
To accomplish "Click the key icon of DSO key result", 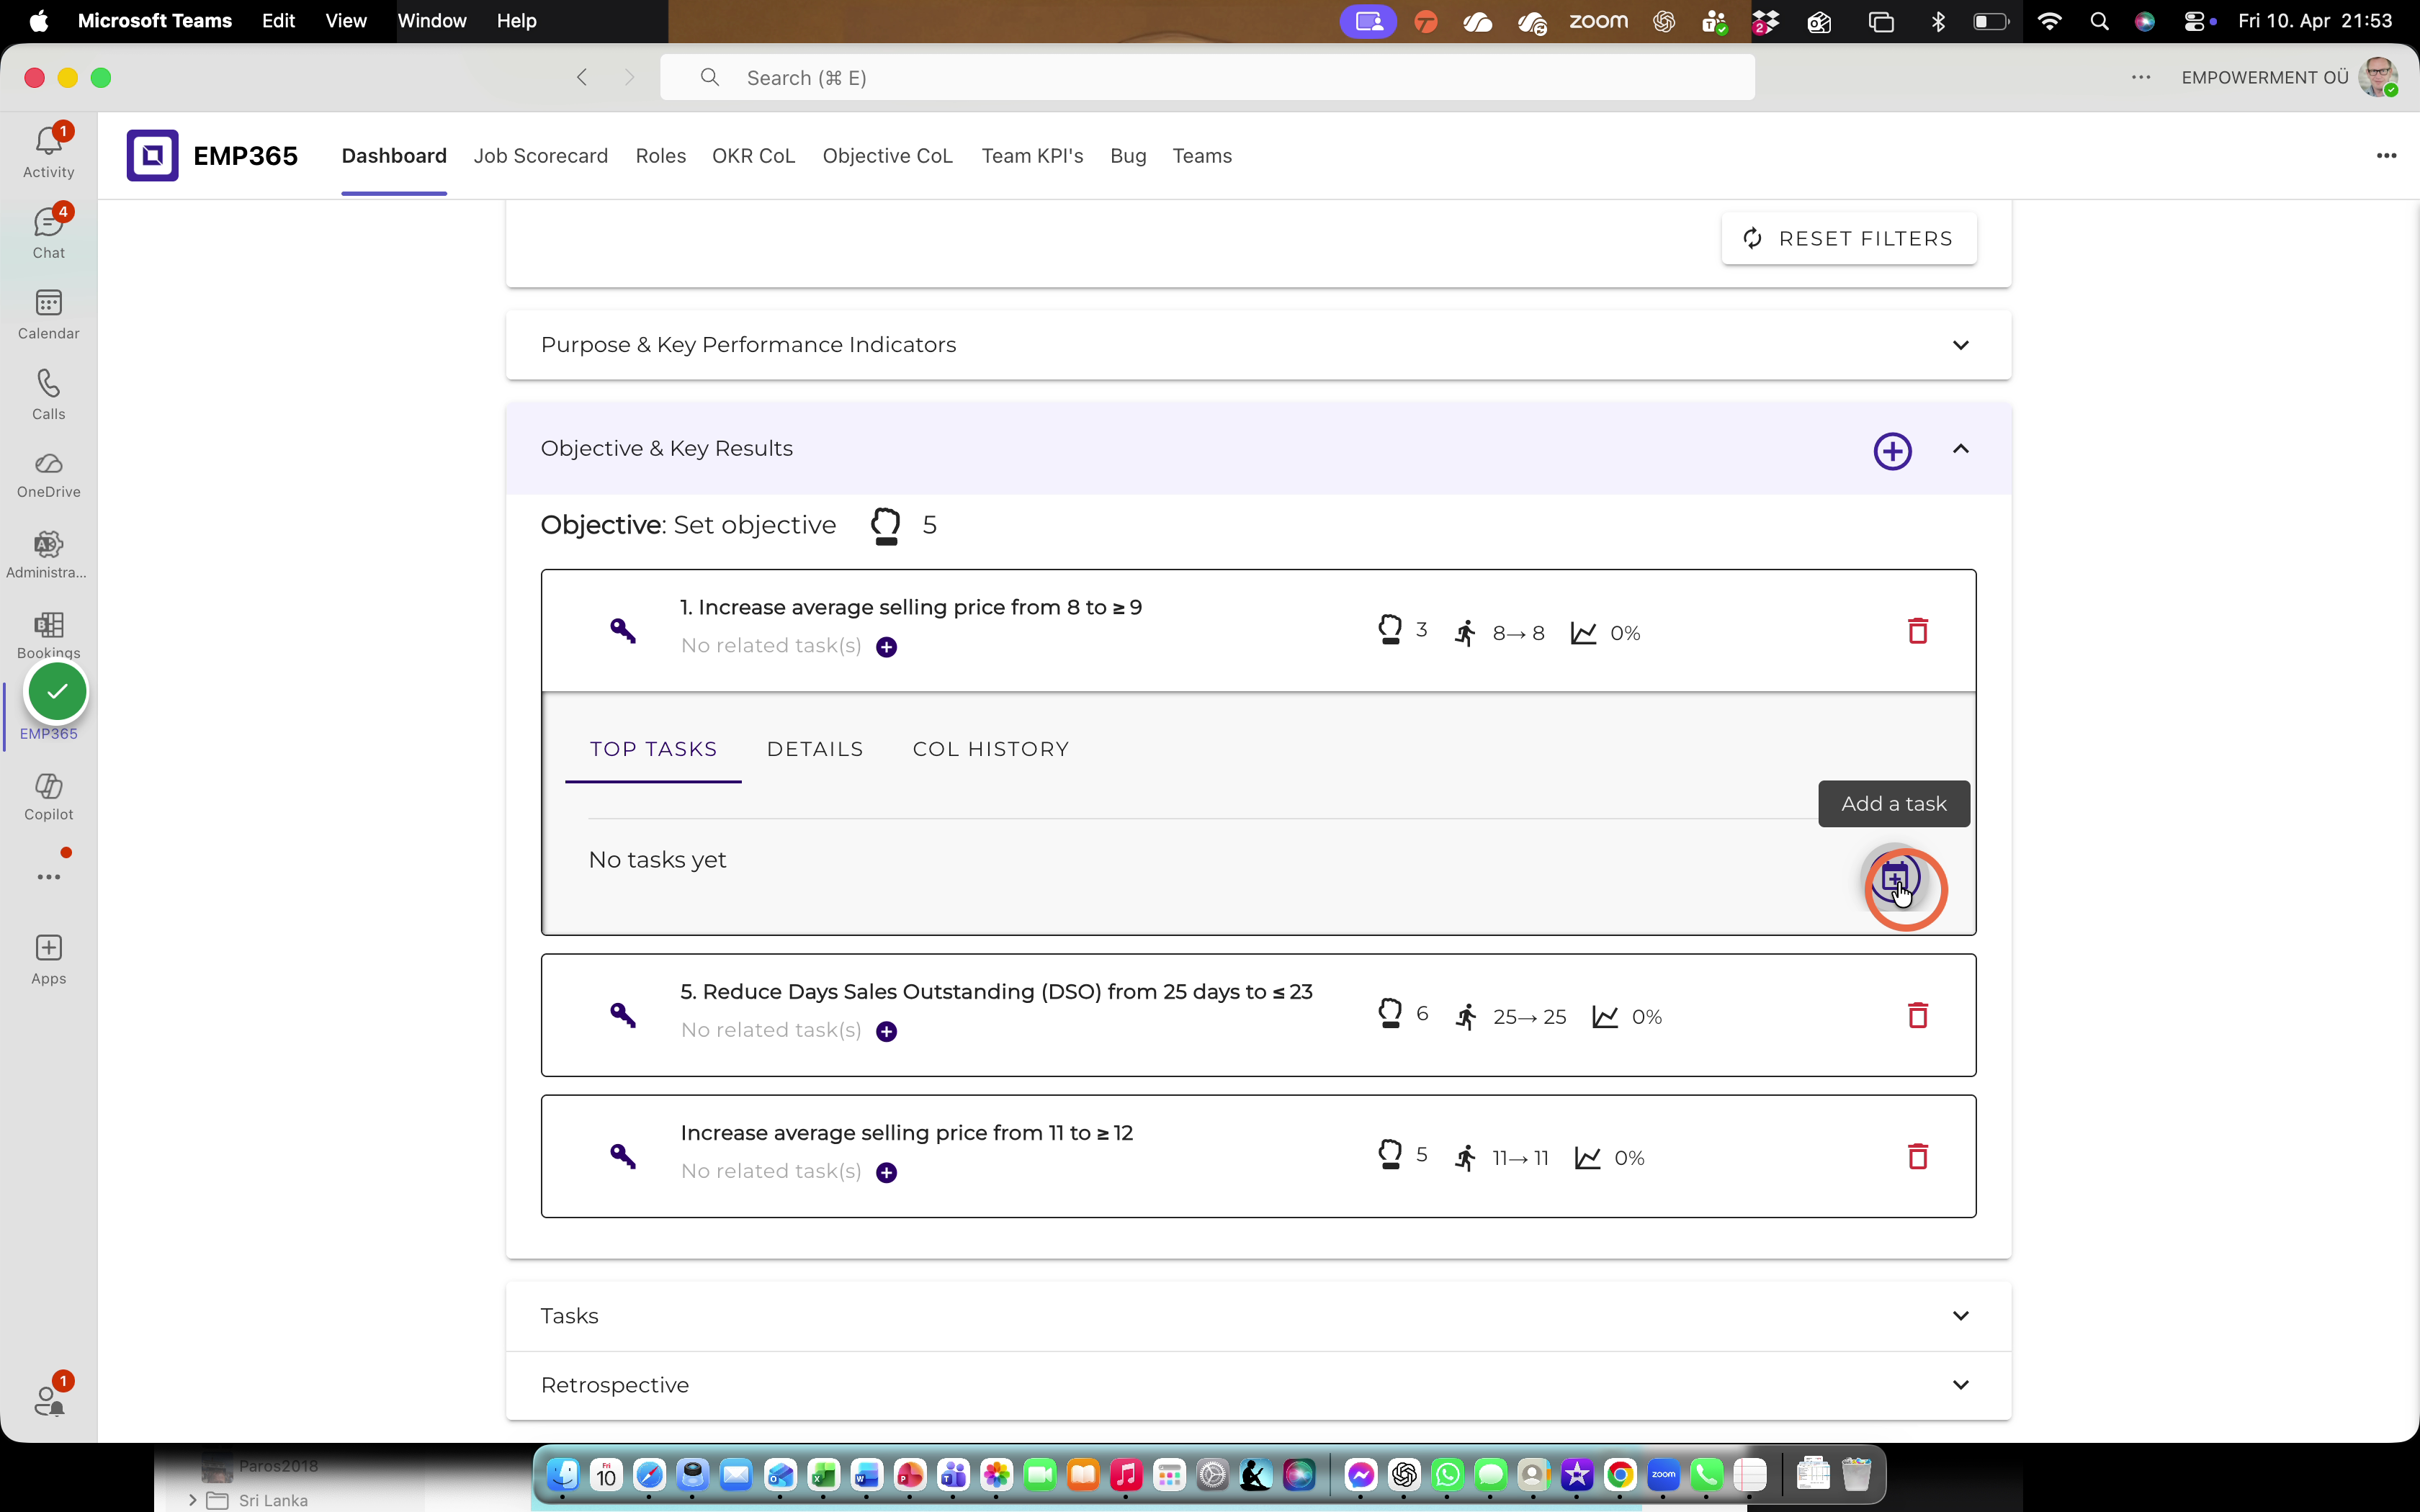I will [623, 1015].
